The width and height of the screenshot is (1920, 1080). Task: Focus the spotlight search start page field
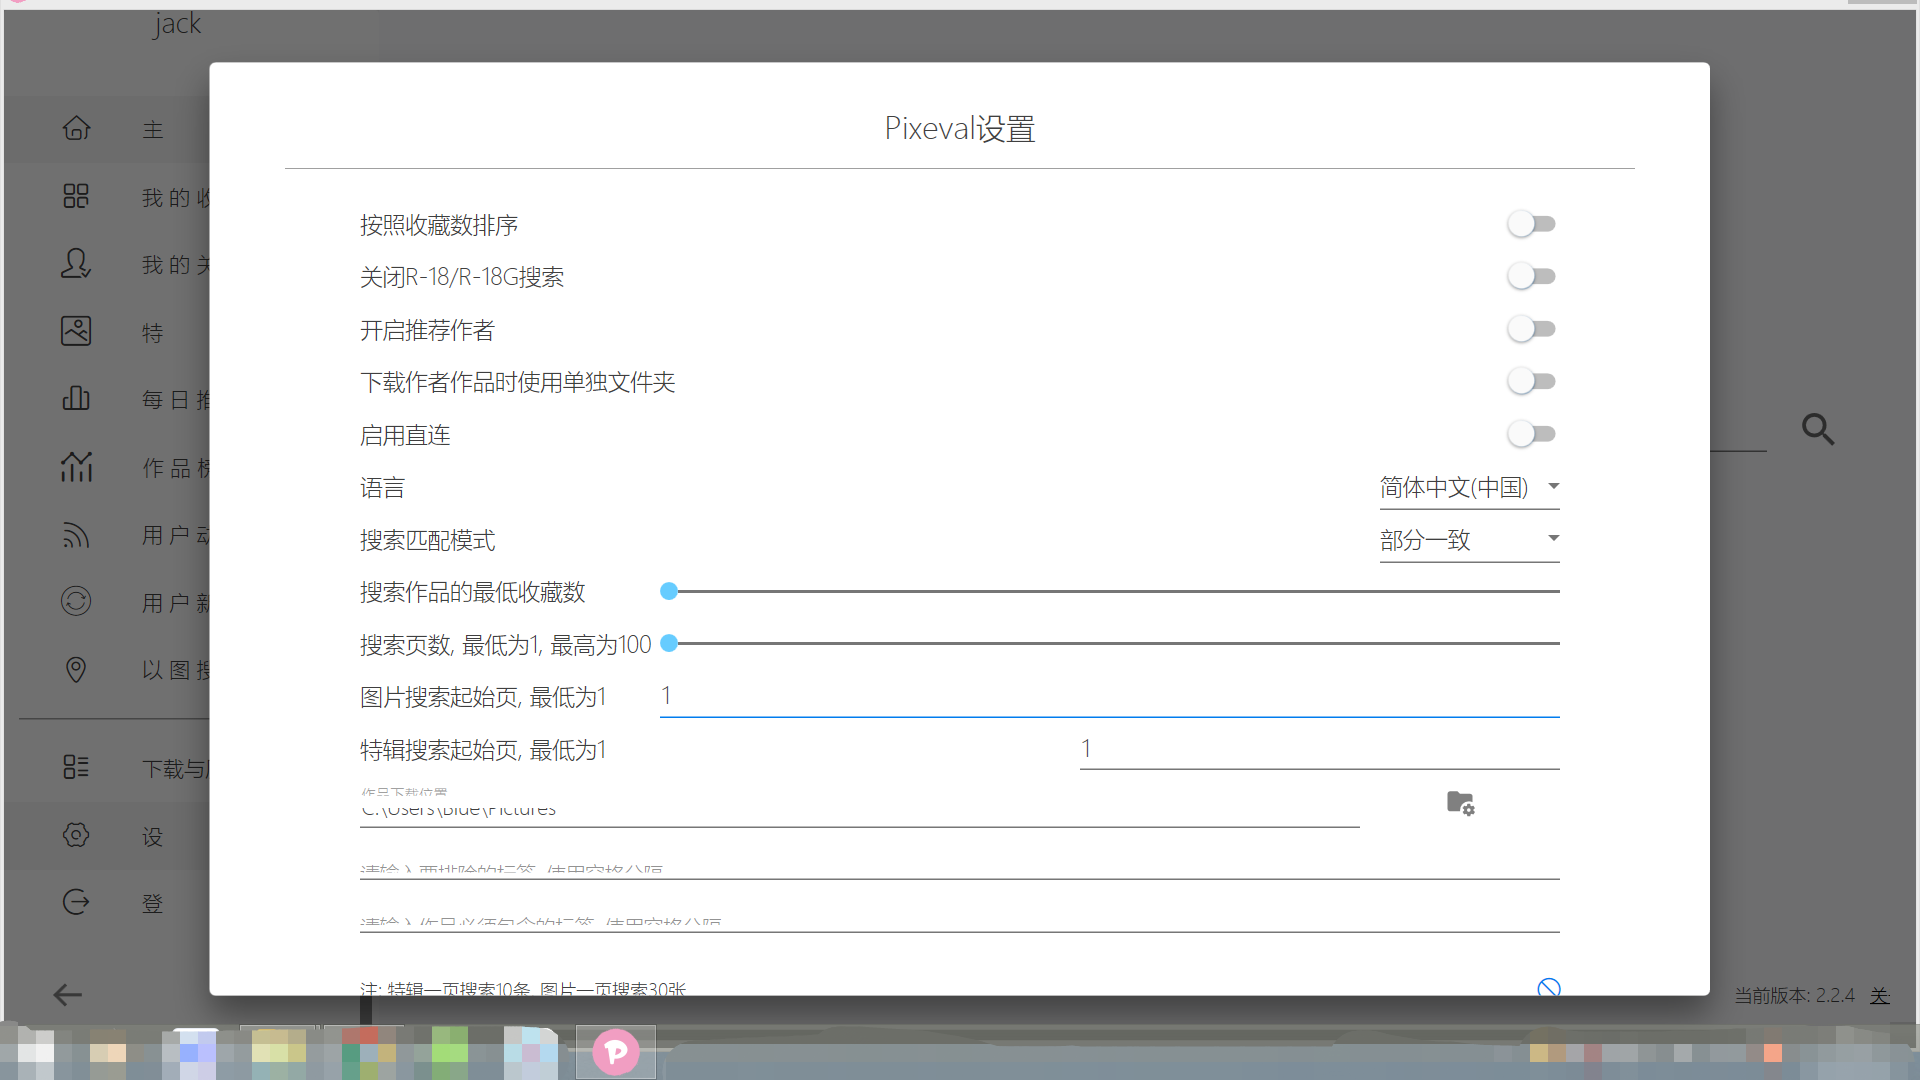pyautogui.click(x=1320, y=749)
